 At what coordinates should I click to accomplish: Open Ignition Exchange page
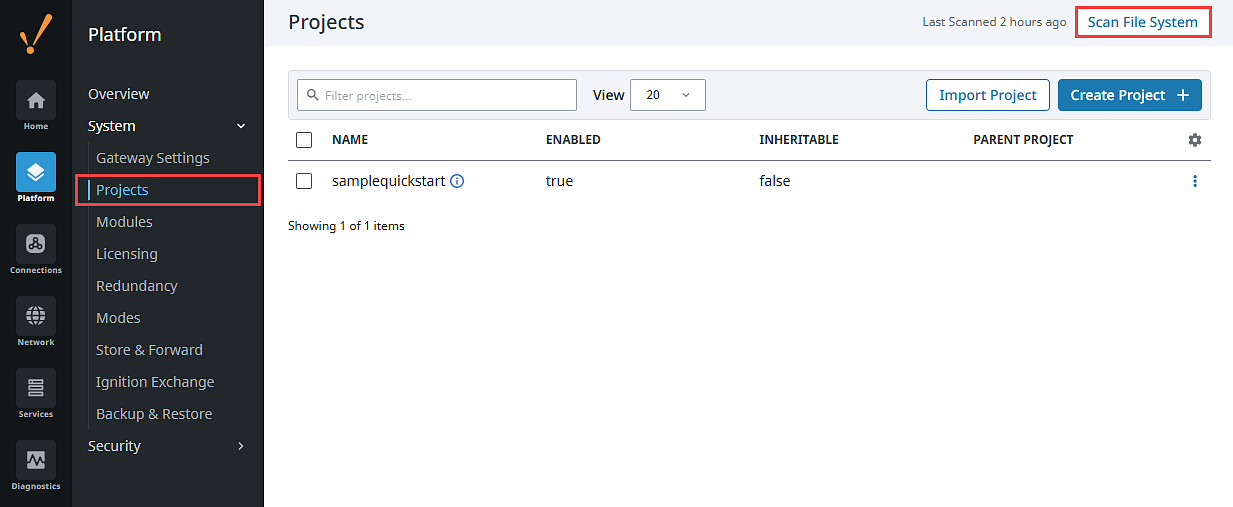[155, 382]
